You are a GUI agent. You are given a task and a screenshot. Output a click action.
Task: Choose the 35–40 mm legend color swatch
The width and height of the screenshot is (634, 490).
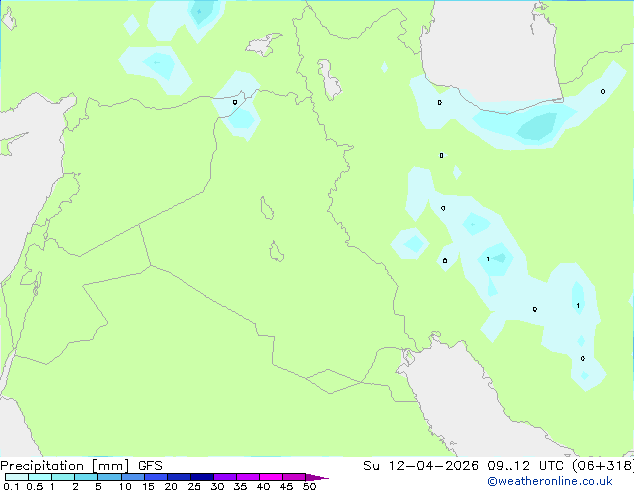point(247,477)
